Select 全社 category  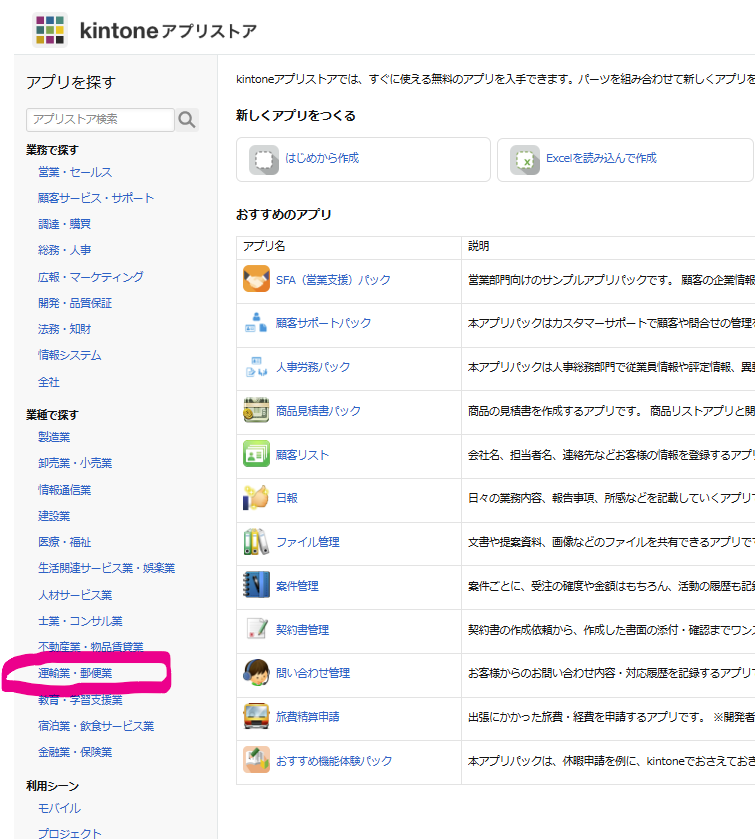coord(49,382)
